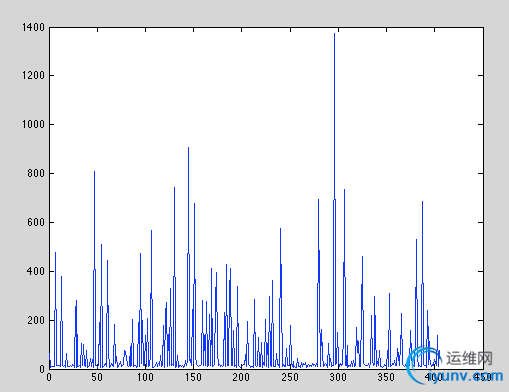Select the x-axis tick label 150
This screenshot has height=392, width=509.
193,377
